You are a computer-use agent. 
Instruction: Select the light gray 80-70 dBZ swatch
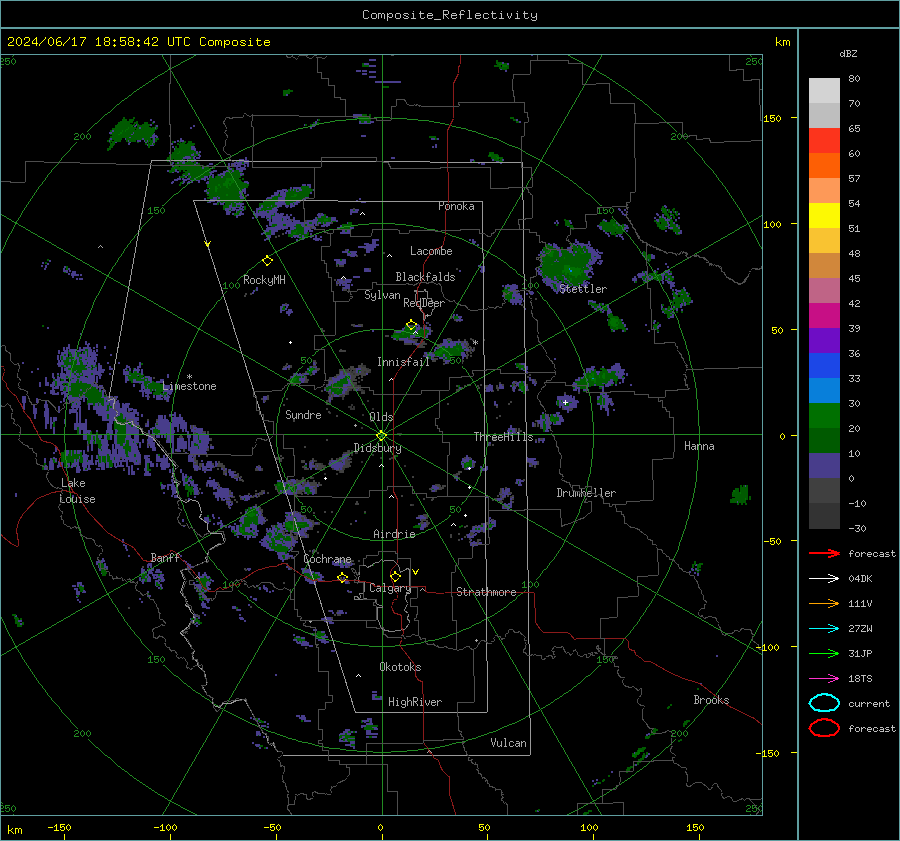[824, 91]
